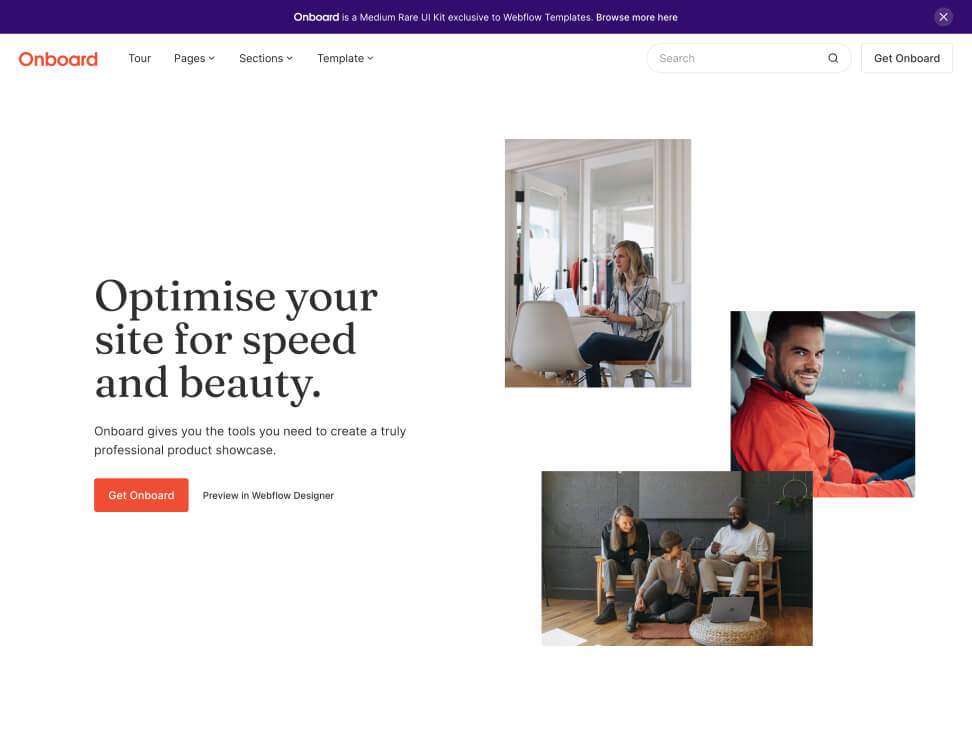Follow the Browse more here banner link
Screen dimensions: 972x729
click(637, 17)
